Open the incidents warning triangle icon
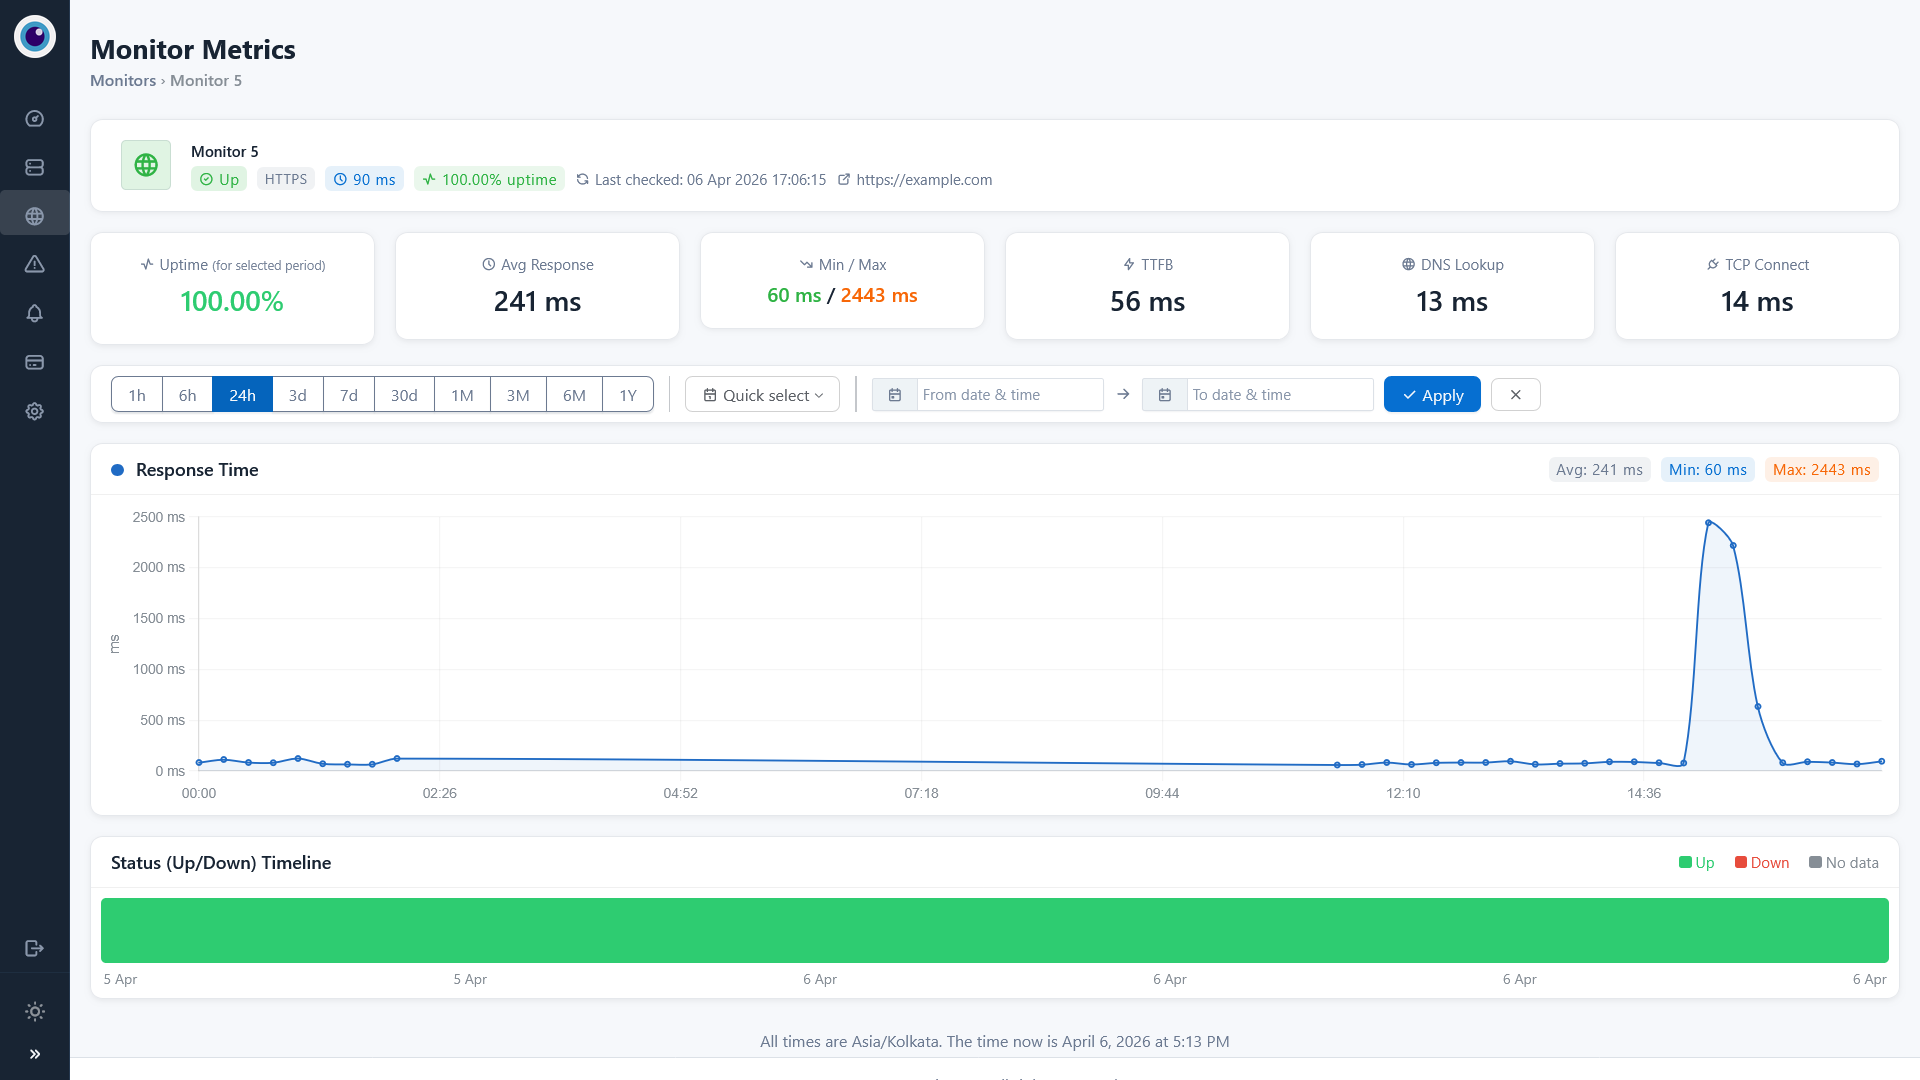The width and height of the screenshot is (1920, 1080). coord(34,264)
